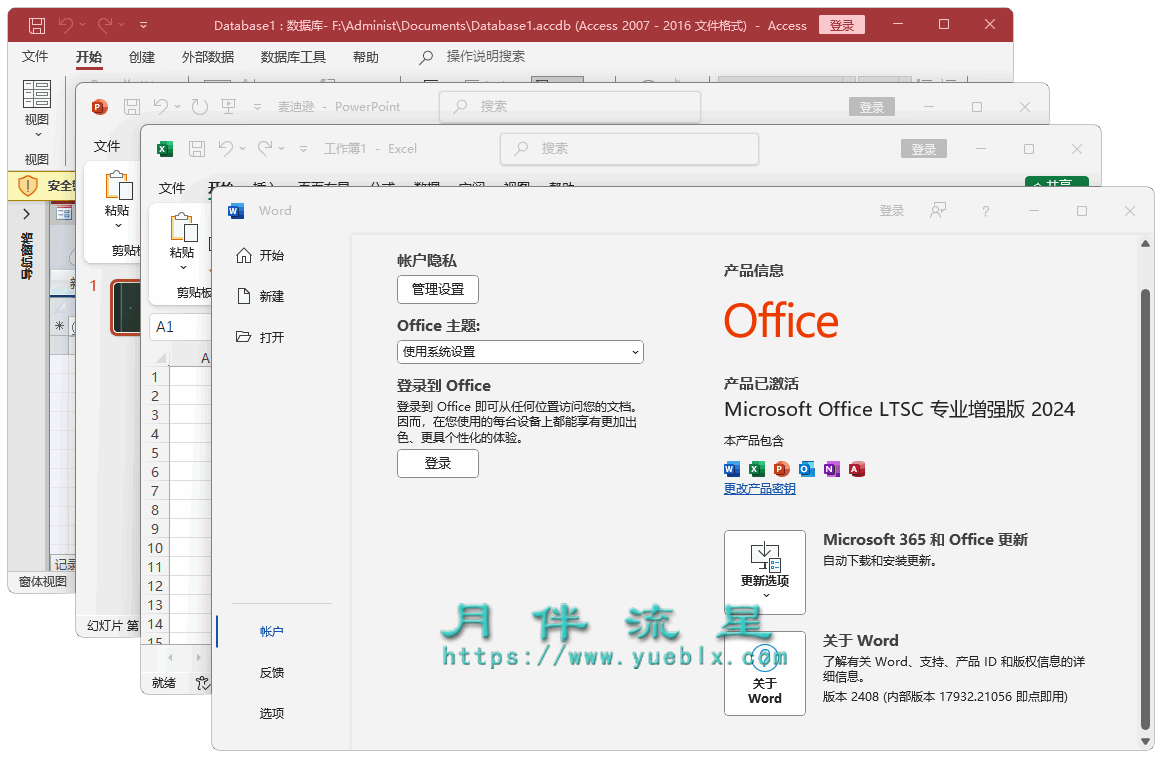Open 开始 home page in Word sidebar
This screenshot has height=761, width=1164.
point(261,255)
